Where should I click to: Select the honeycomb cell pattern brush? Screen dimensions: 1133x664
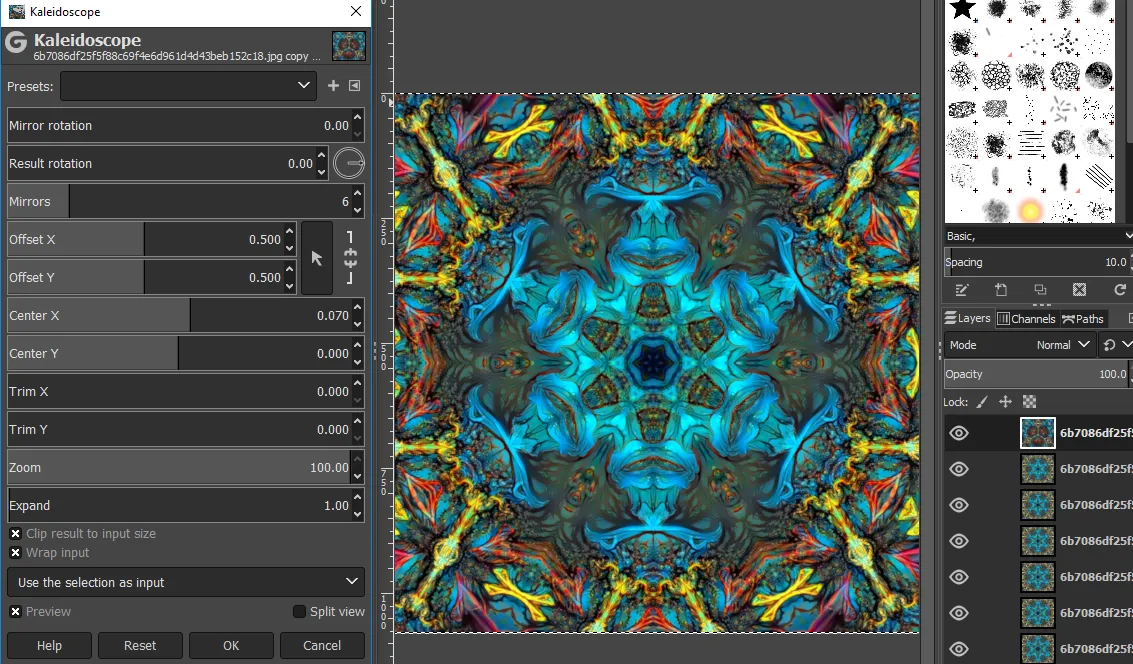[996, 75]
